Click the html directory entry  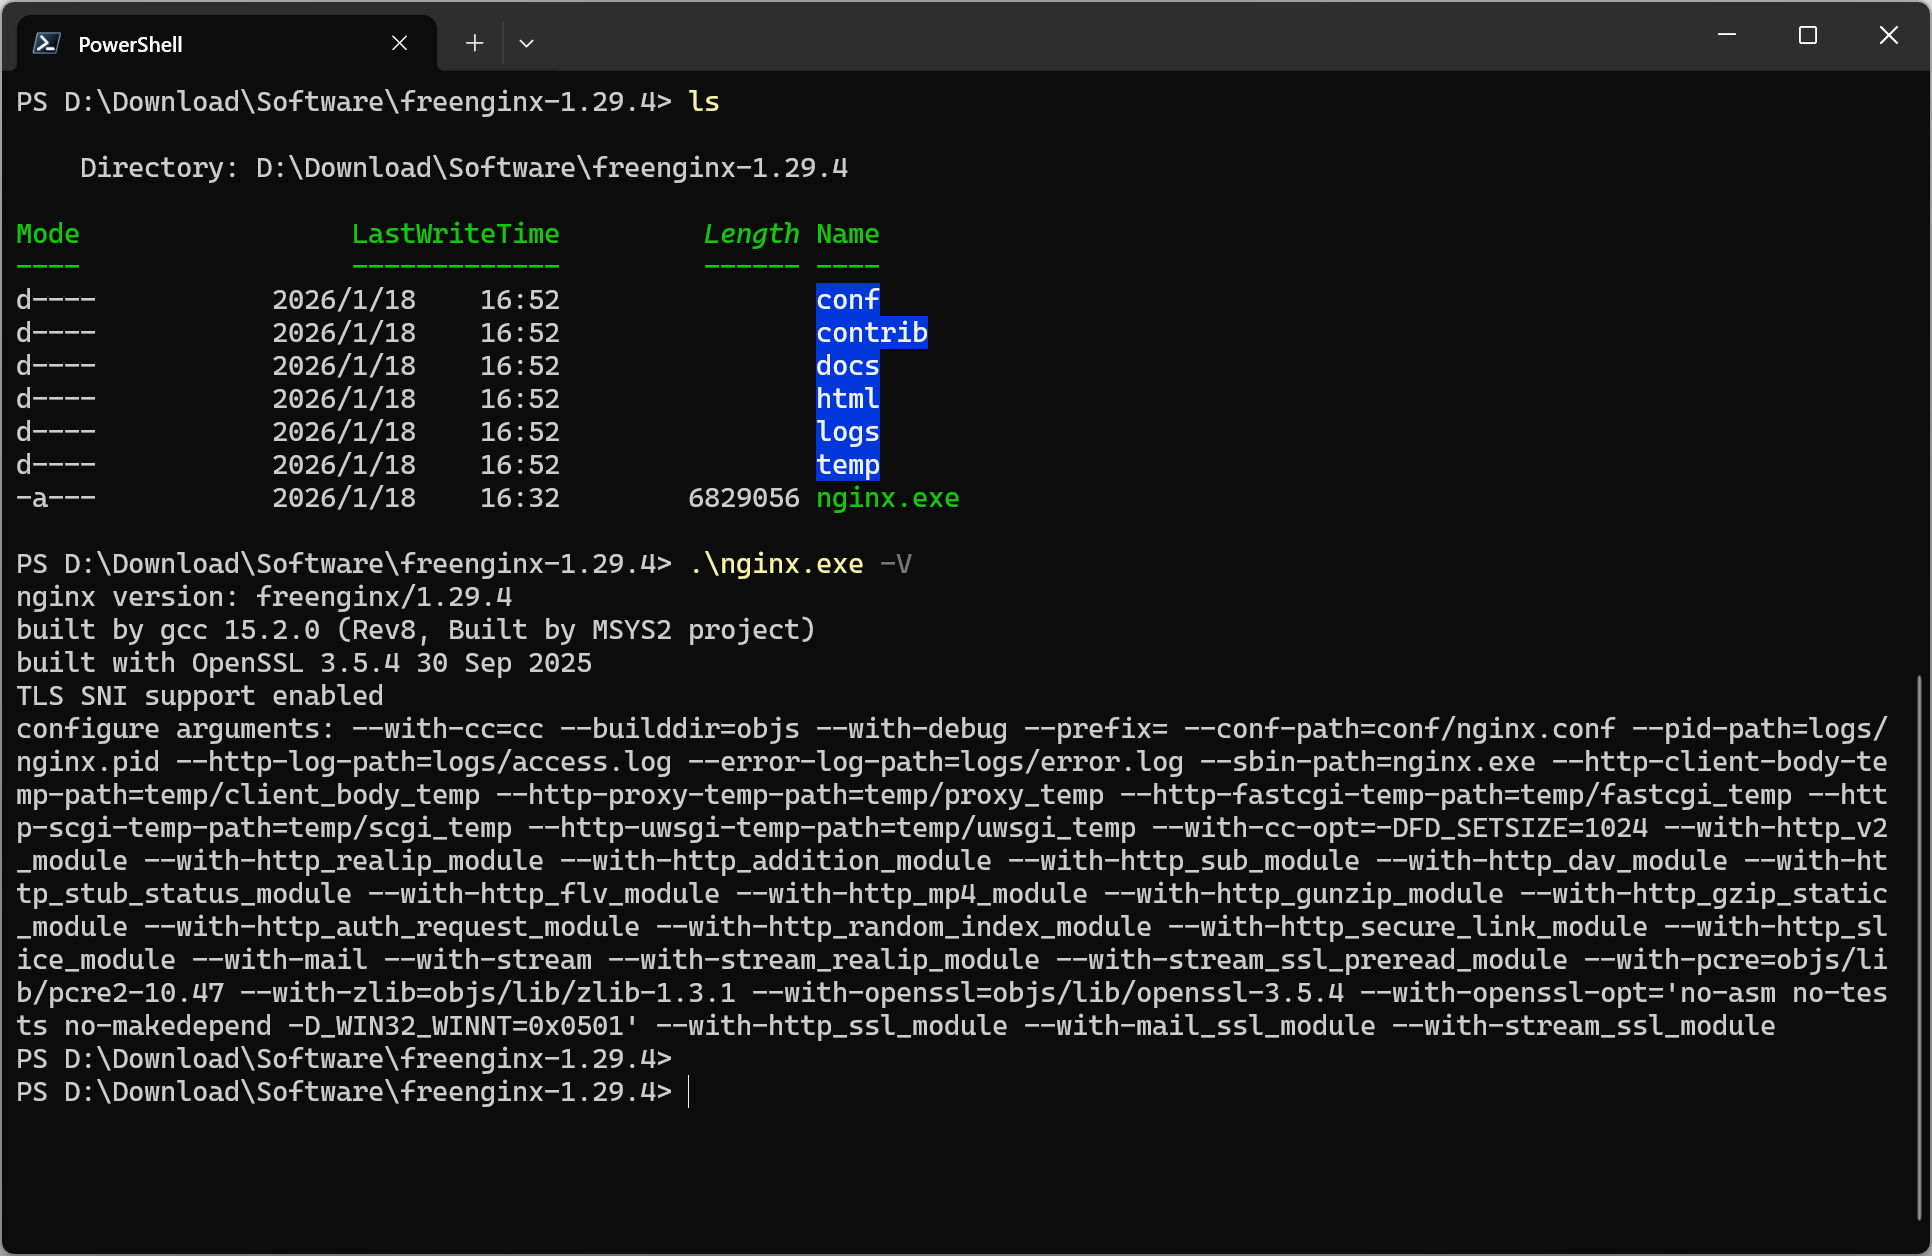coord(848,399)
